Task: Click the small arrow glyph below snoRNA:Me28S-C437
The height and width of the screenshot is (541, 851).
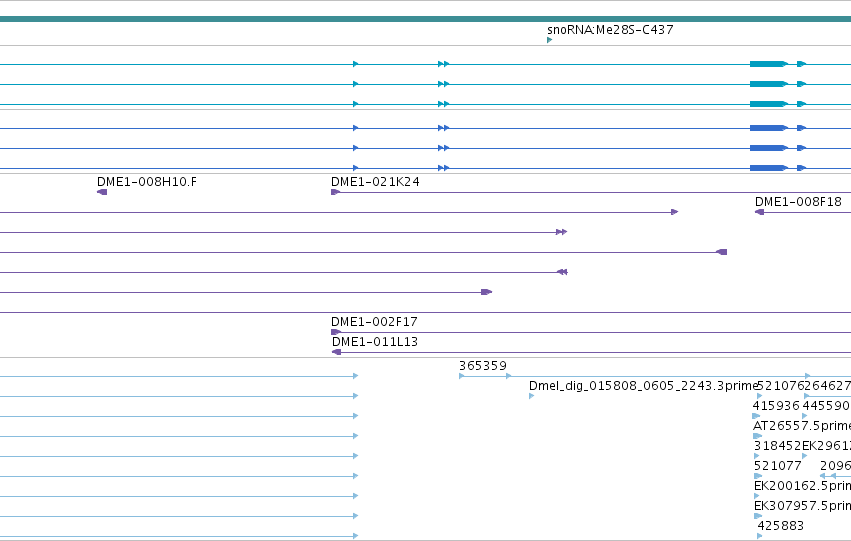Action: (x=550, y=40)
